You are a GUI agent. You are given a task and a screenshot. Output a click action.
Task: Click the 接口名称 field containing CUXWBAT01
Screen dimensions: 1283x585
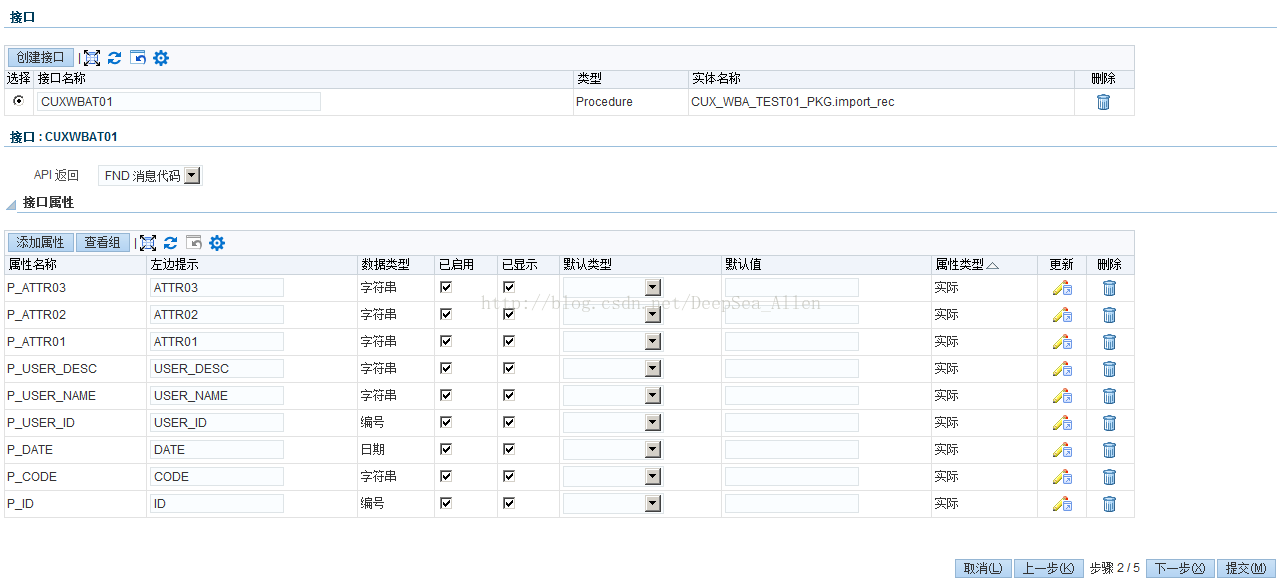pyautogui.click(x=179, y=102)
